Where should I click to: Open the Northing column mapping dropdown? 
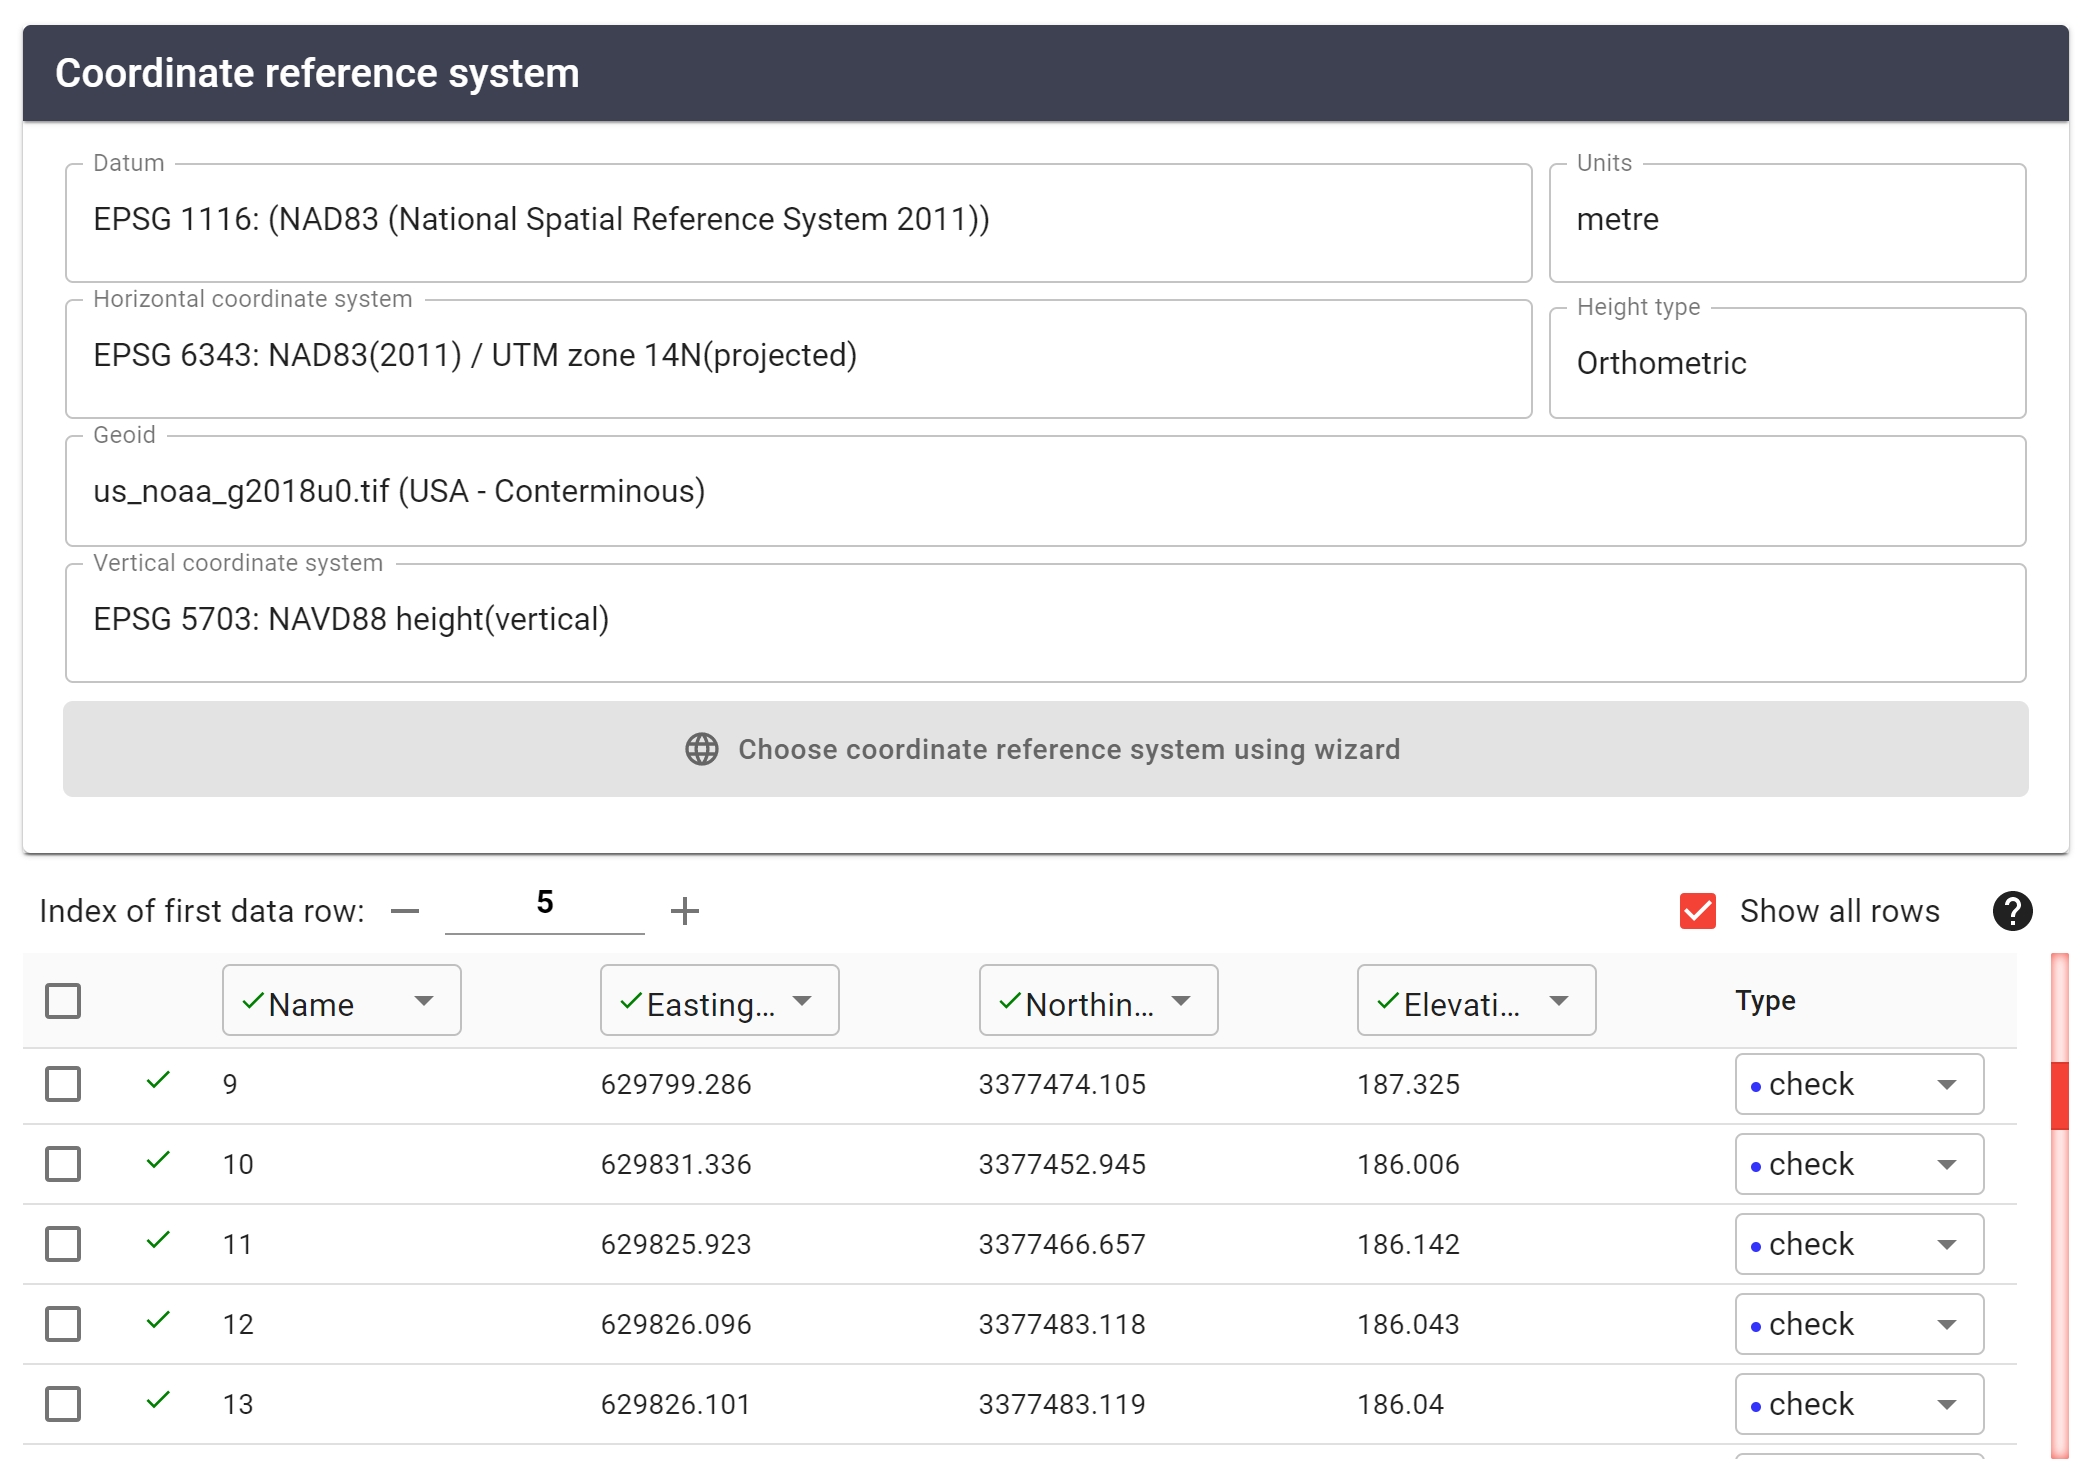click(1097, 1000)
